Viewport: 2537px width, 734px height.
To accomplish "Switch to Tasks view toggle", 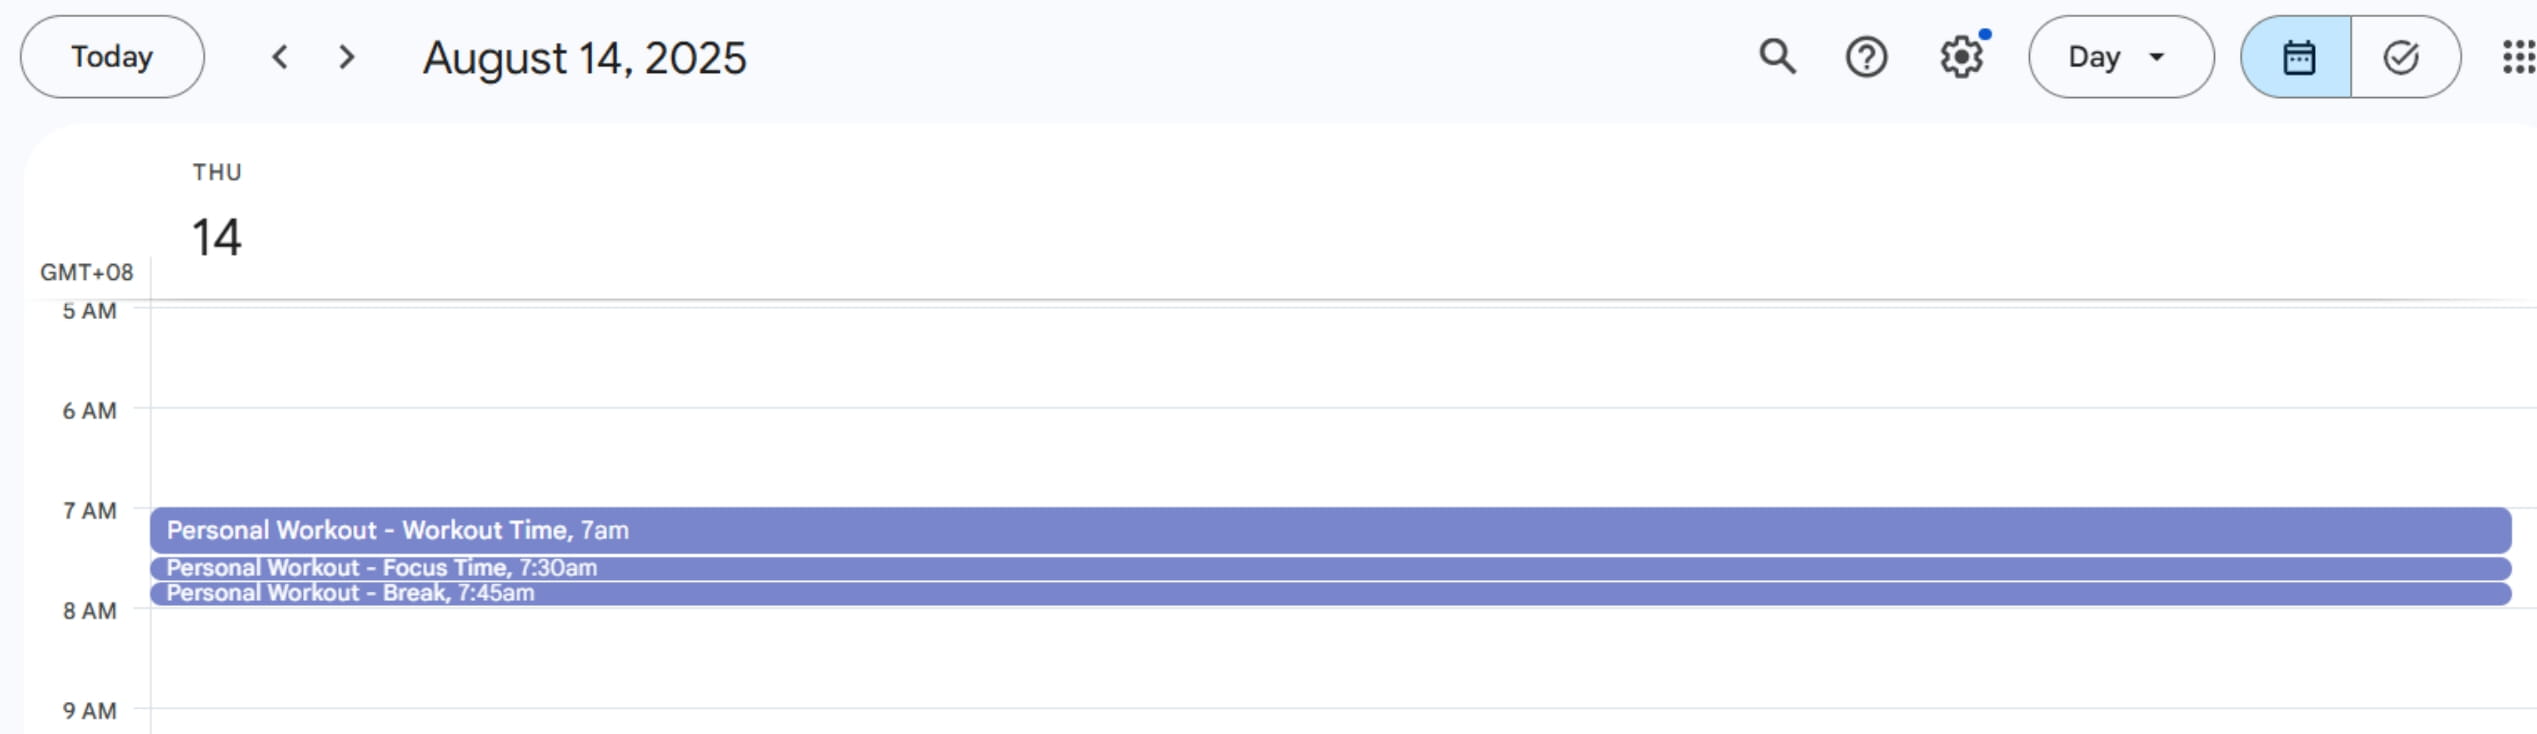I will 2401,57.
